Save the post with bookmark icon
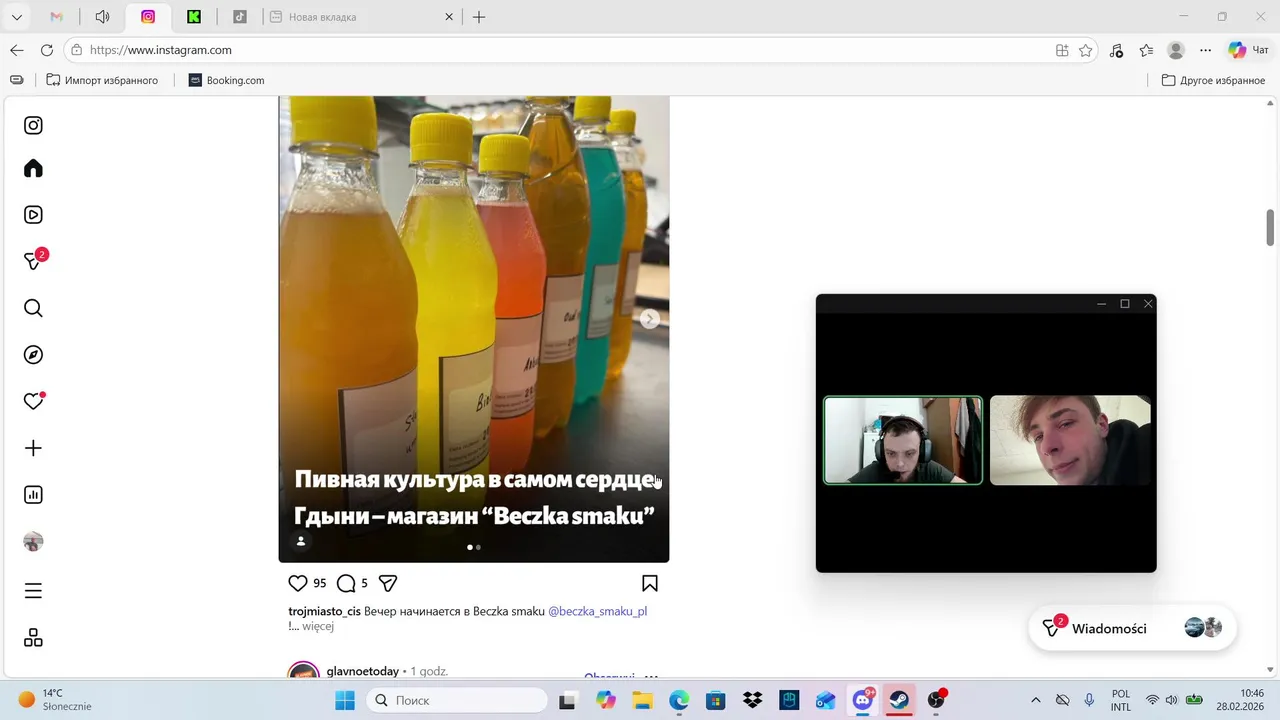Viewport: 1280px width, 720px height. 649,583
